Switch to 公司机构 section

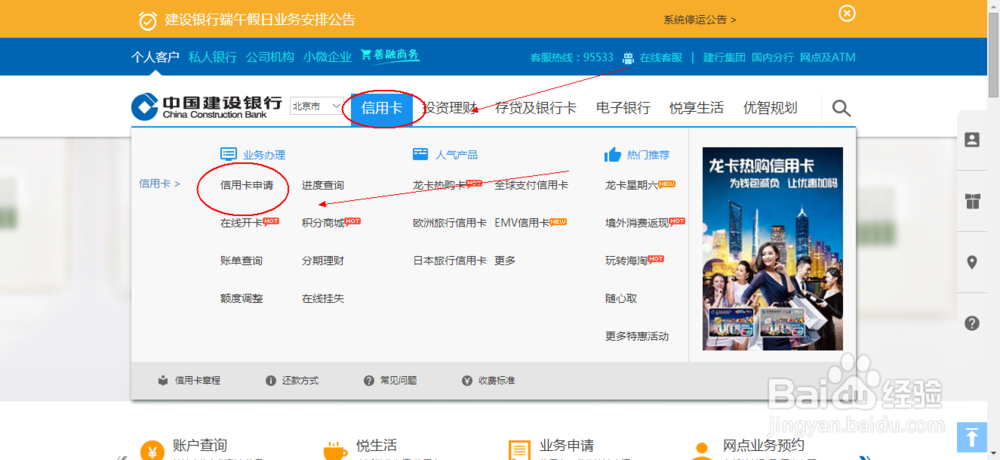pos(270,57)
